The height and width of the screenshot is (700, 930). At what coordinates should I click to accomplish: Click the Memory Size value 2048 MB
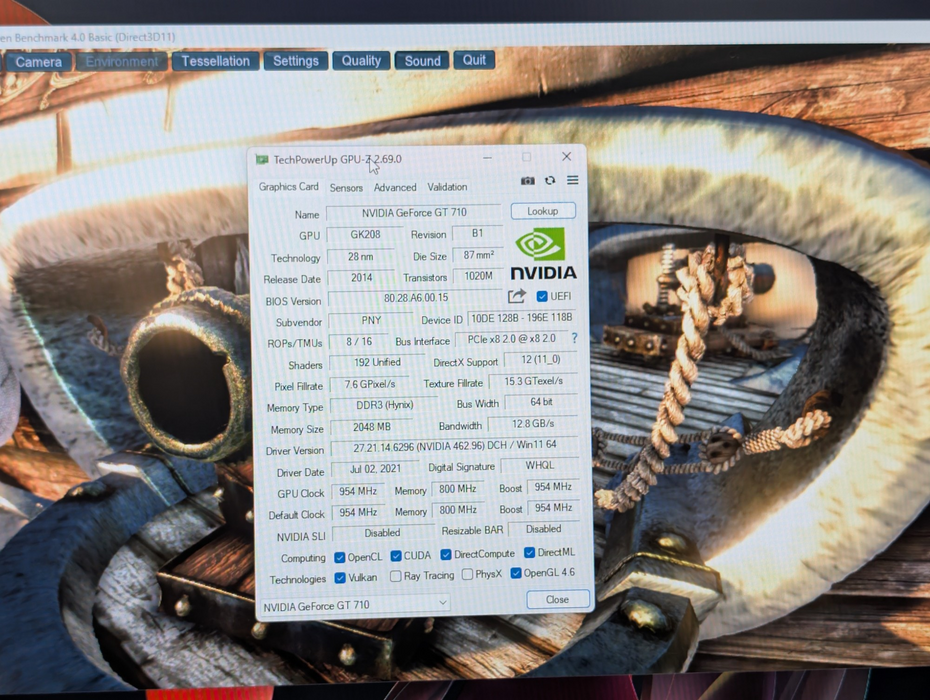(x=372, y=427)
